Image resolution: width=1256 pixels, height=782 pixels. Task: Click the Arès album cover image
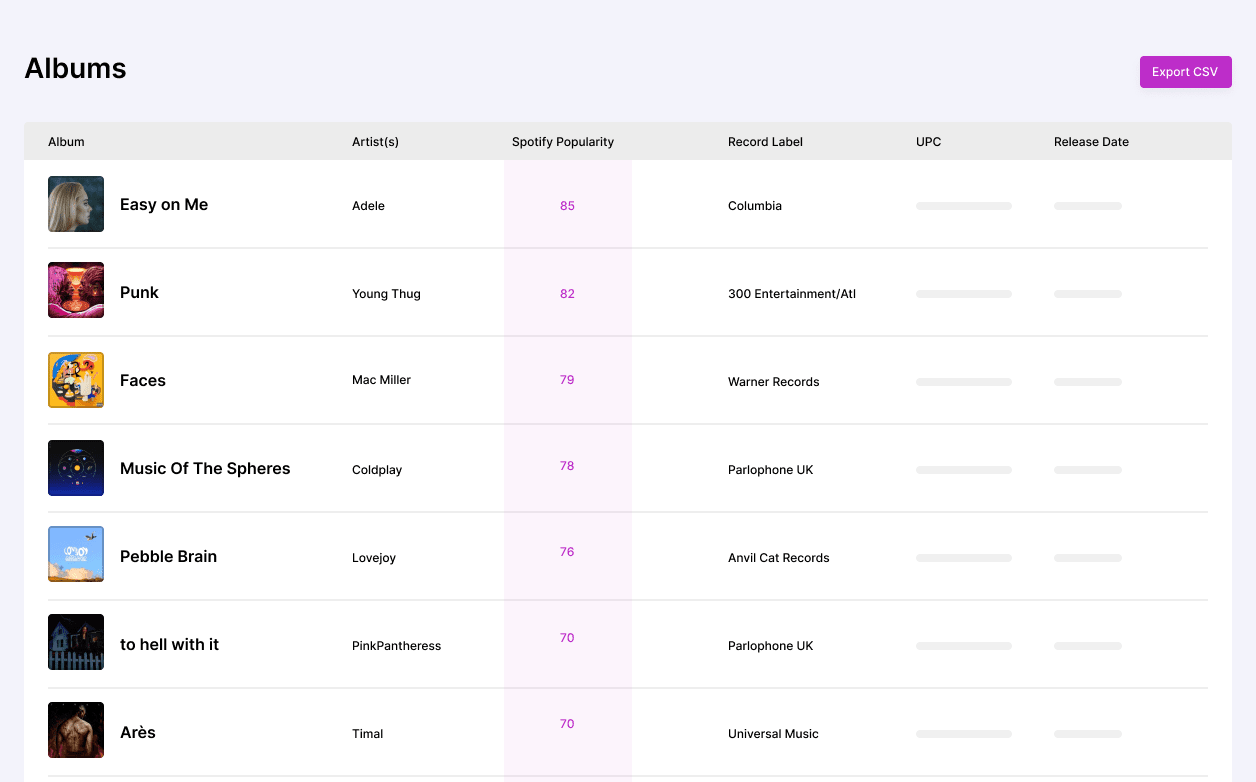coord(76,730)
